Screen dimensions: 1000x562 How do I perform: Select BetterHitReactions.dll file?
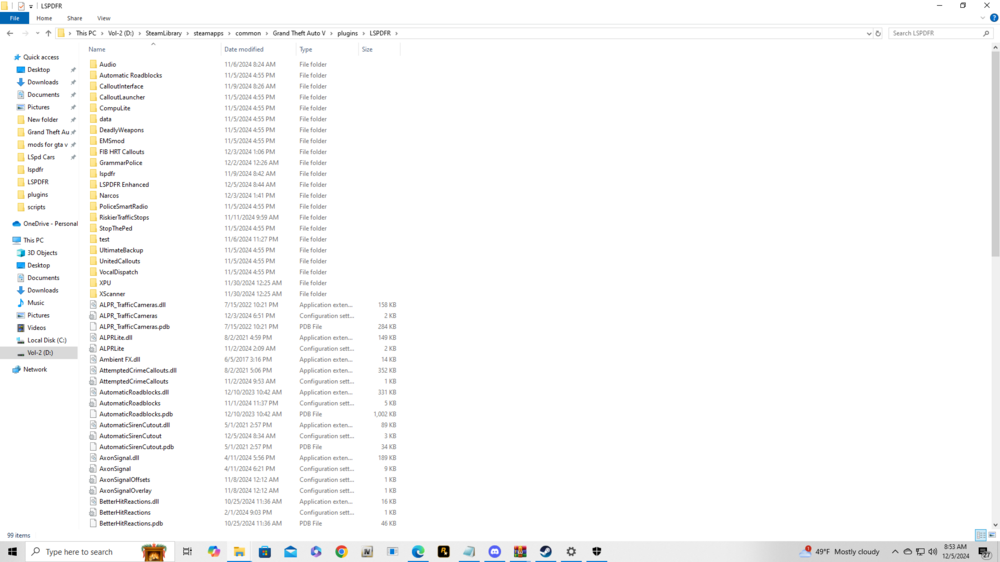pos(129,501)
